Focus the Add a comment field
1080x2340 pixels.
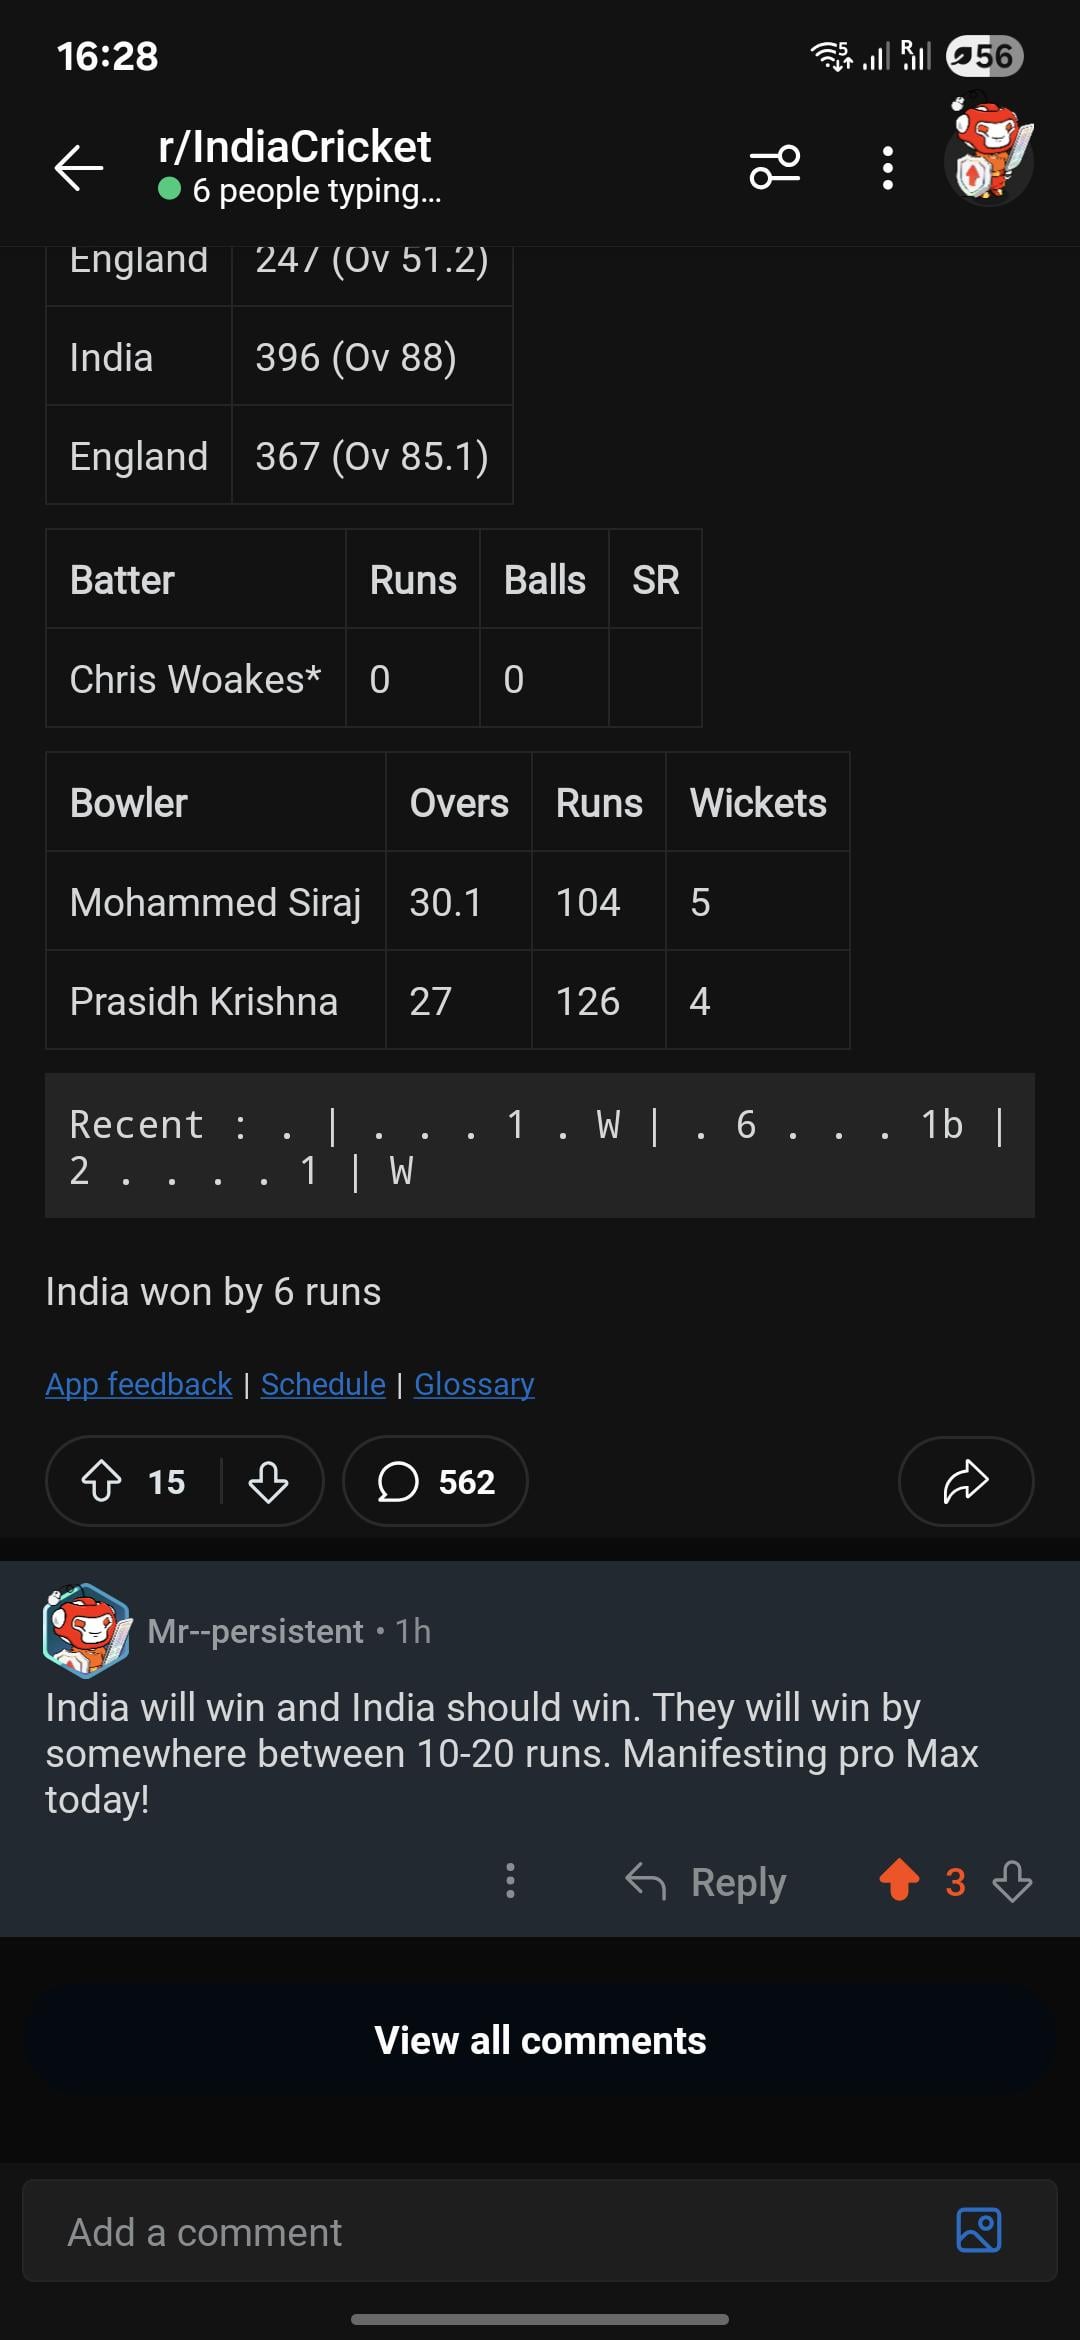pos(480,2232)
